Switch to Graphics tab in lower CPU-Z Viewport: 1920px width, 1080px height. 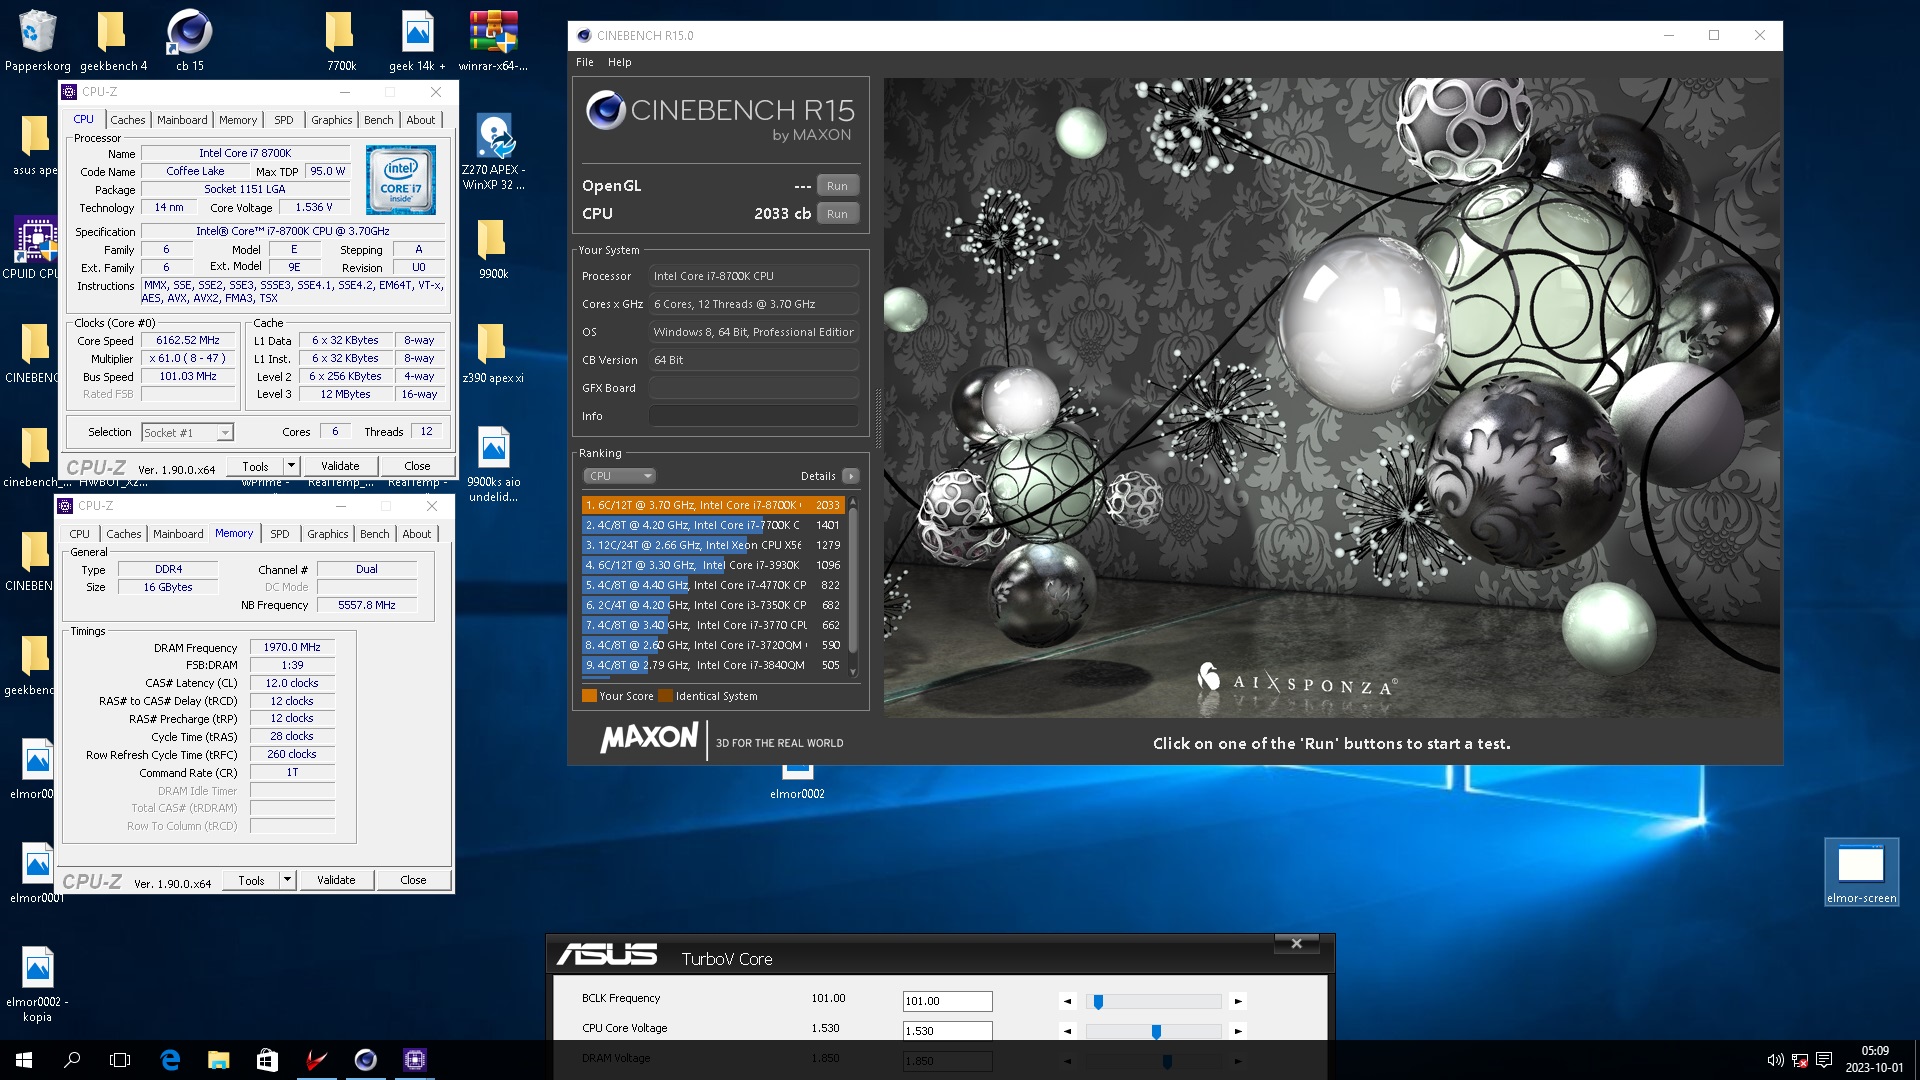pos(327,534)
